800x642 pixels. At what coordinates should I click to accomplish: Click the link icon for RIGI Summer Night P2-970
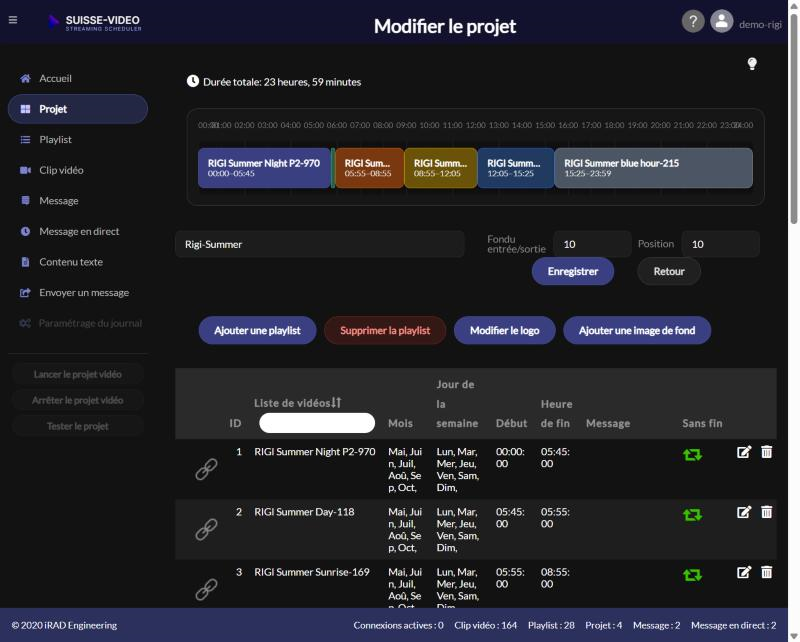pyautogui.click(x=206, y=469)
